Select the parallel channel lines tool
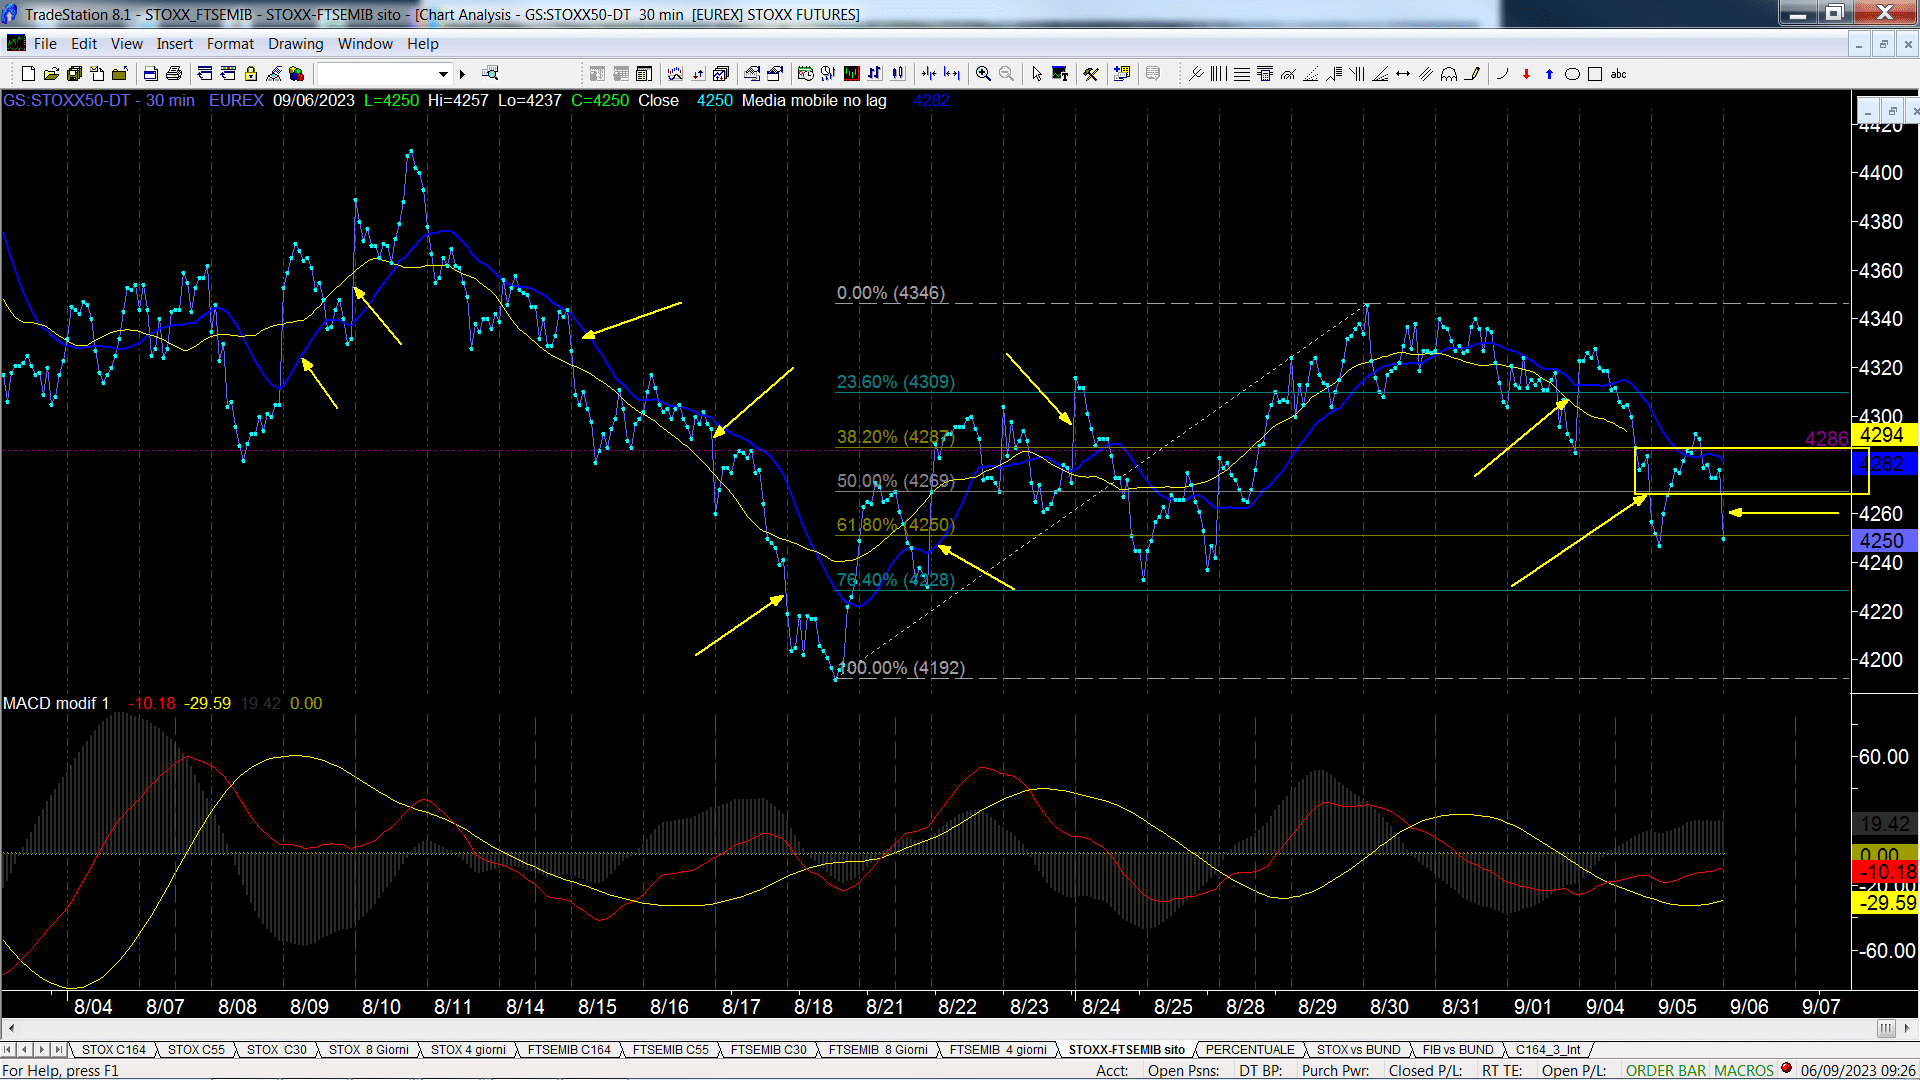 [1426, 74]
